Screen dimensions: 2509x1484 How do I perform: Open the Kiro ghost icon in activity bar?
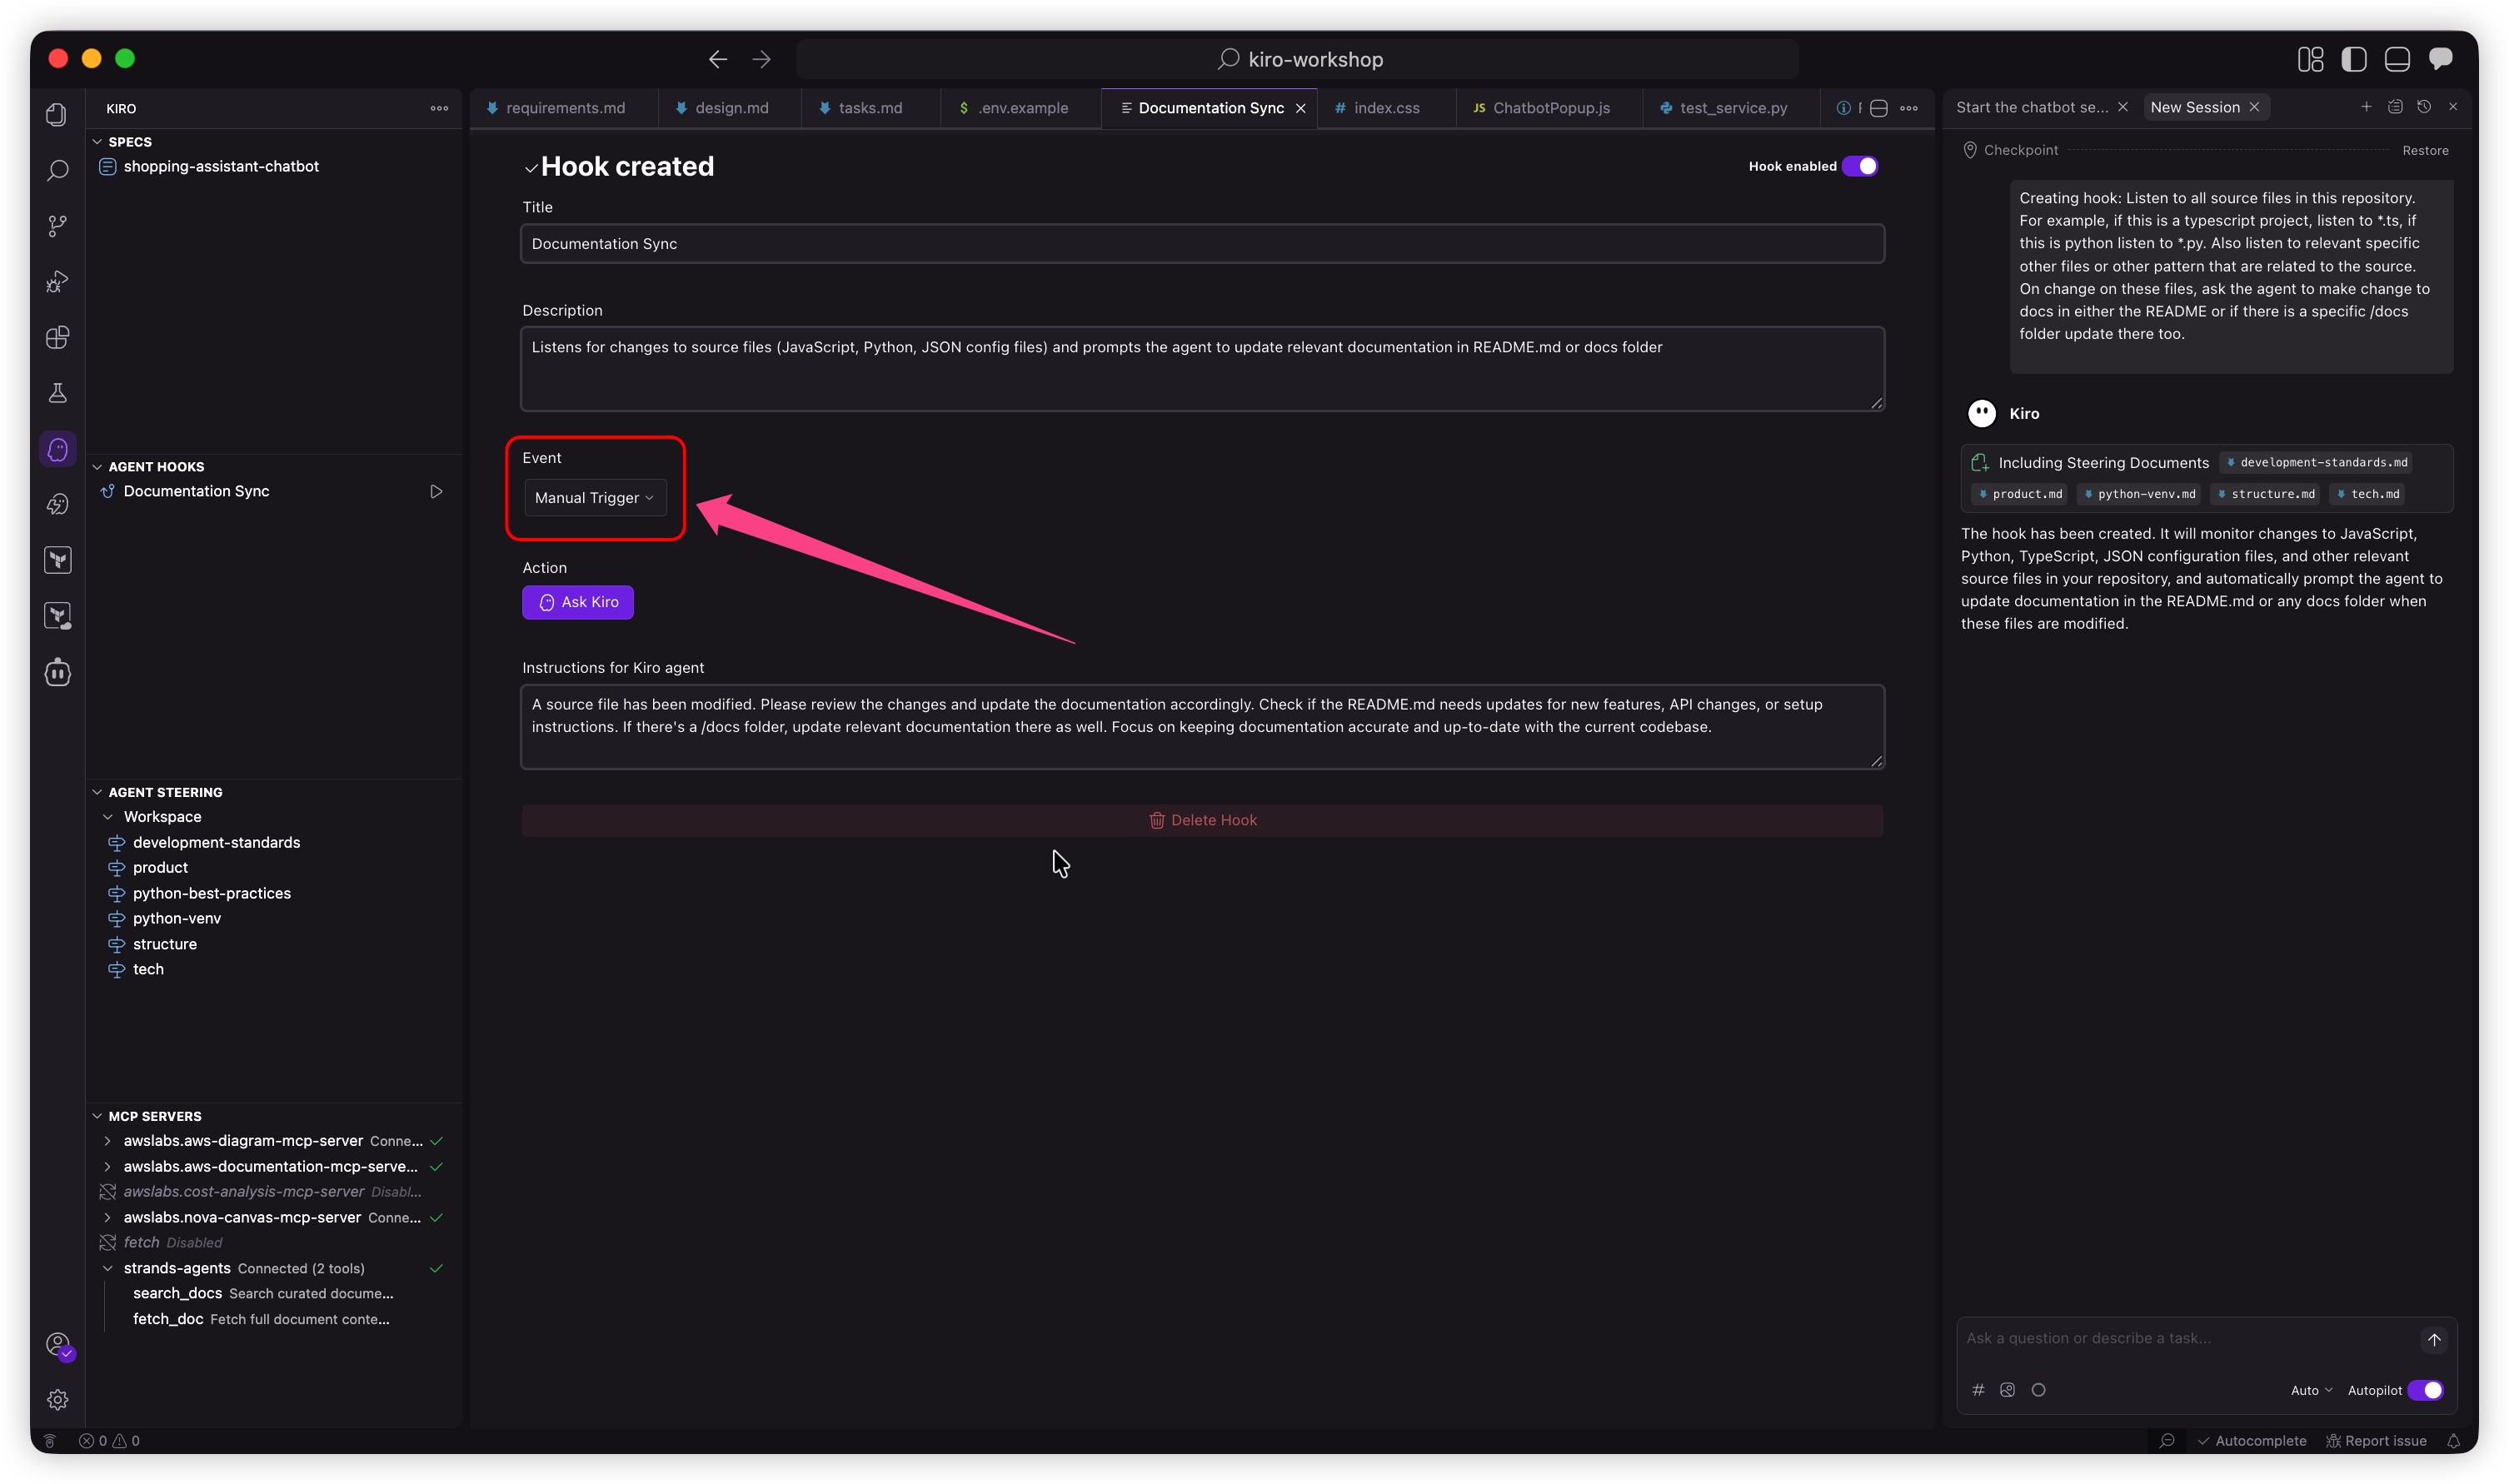pyautogui.click(x=58, y=449)
